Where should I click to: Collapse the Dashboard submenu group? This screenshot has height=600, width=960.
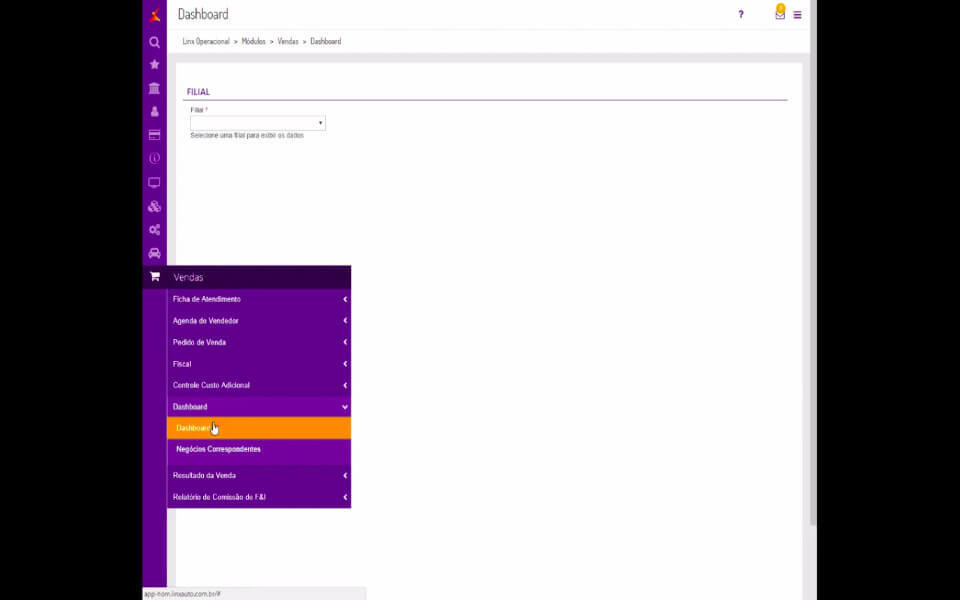click(x=259, y=407)
